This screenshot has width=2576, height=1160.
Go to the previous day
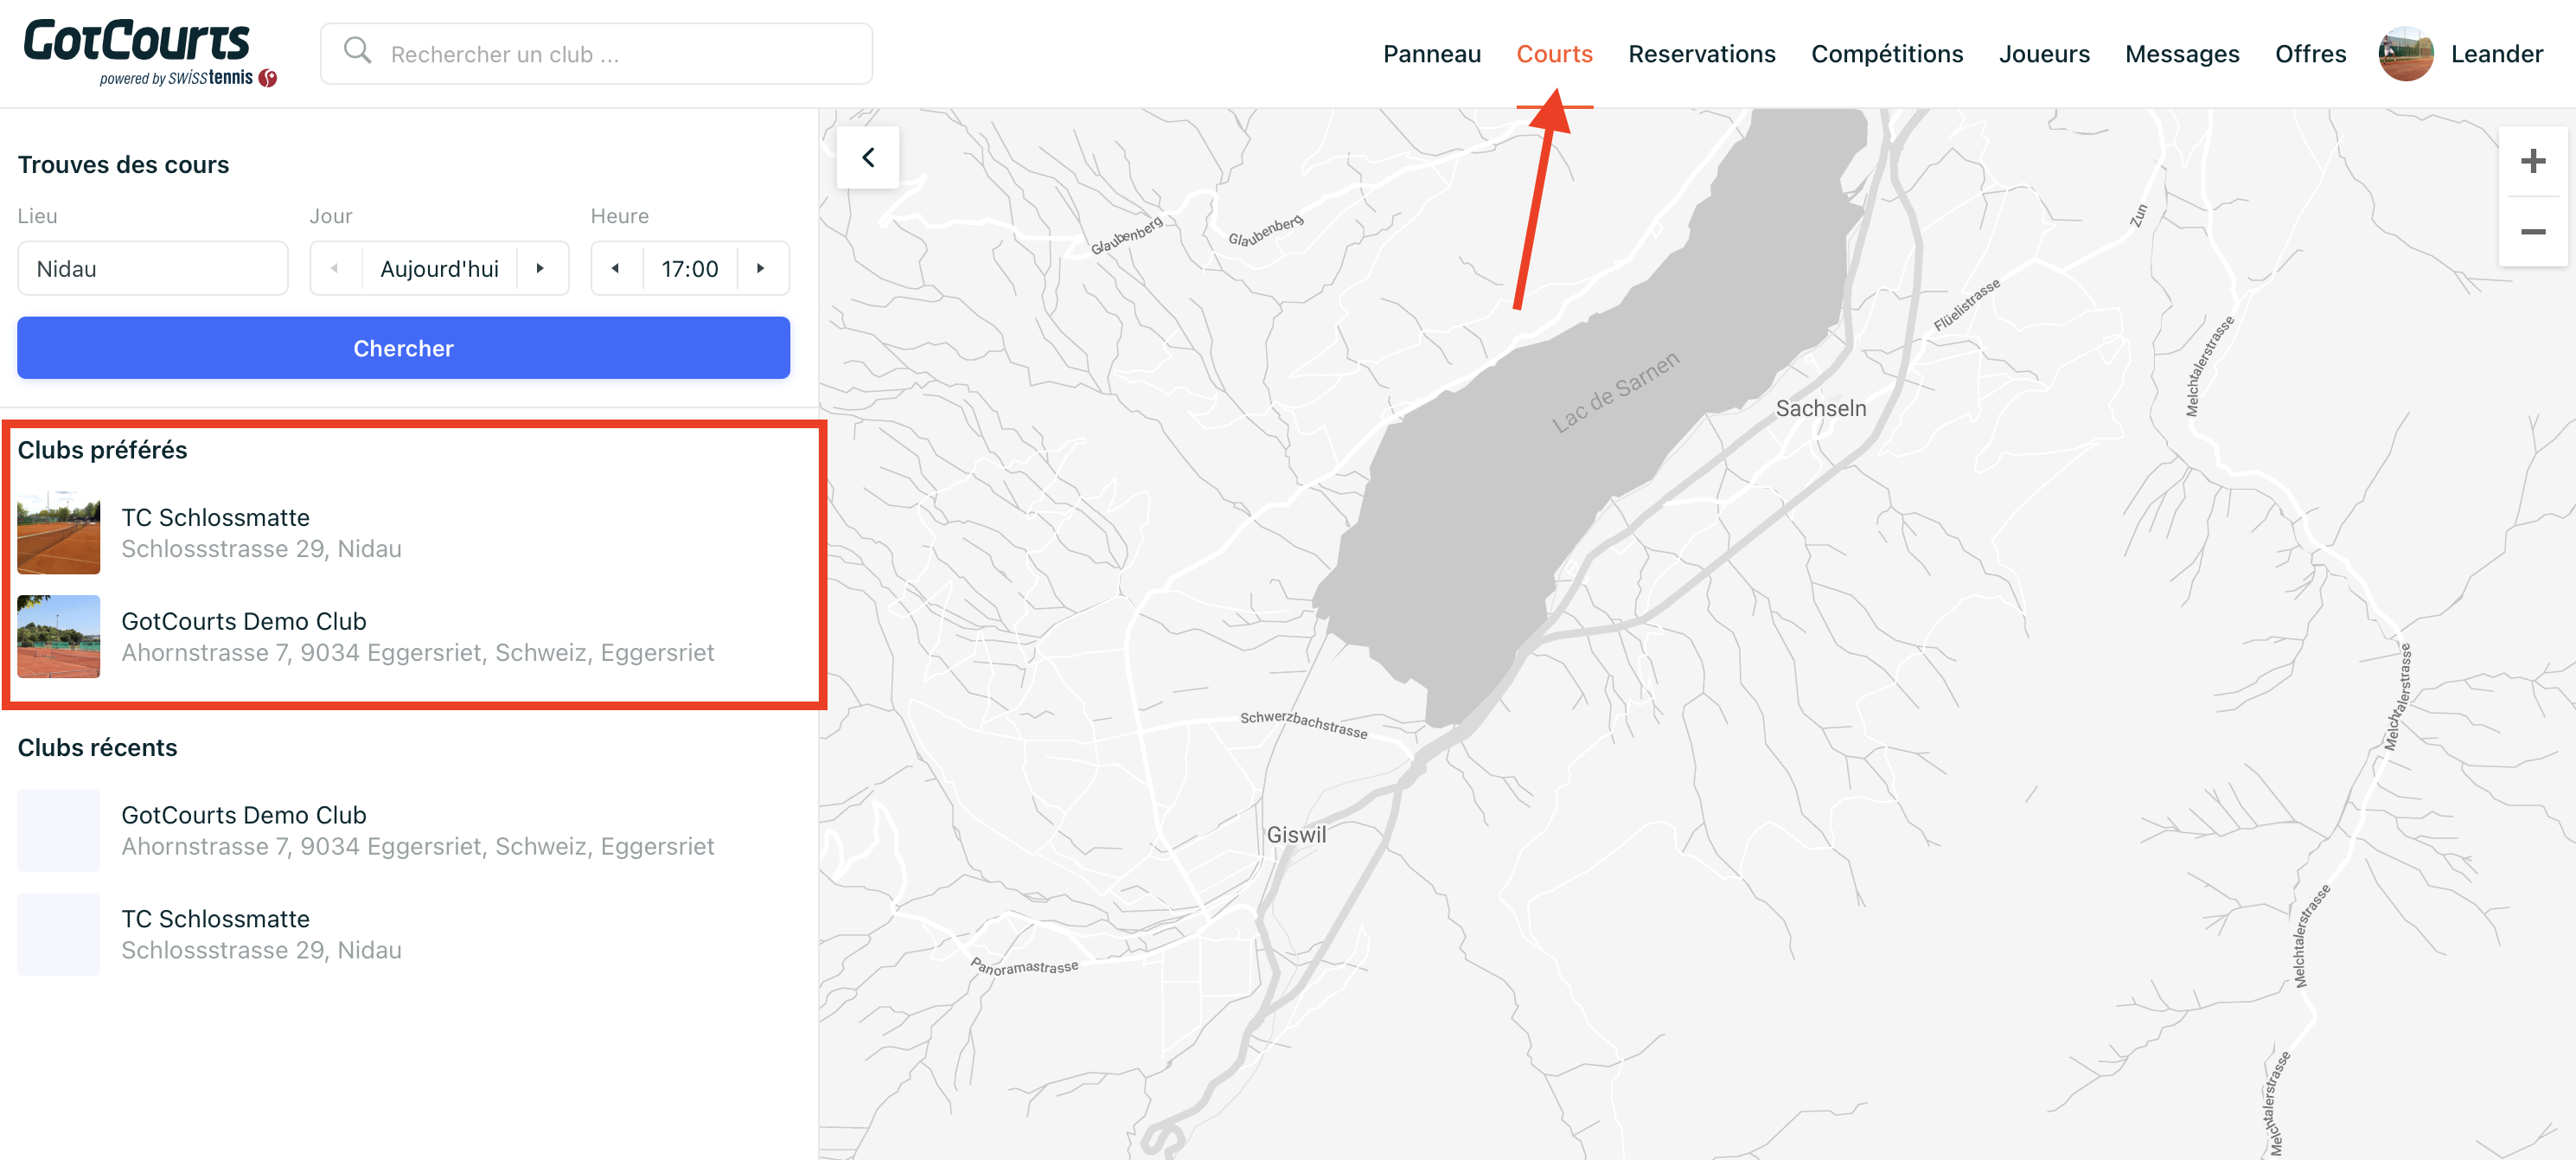click(335, 268)
